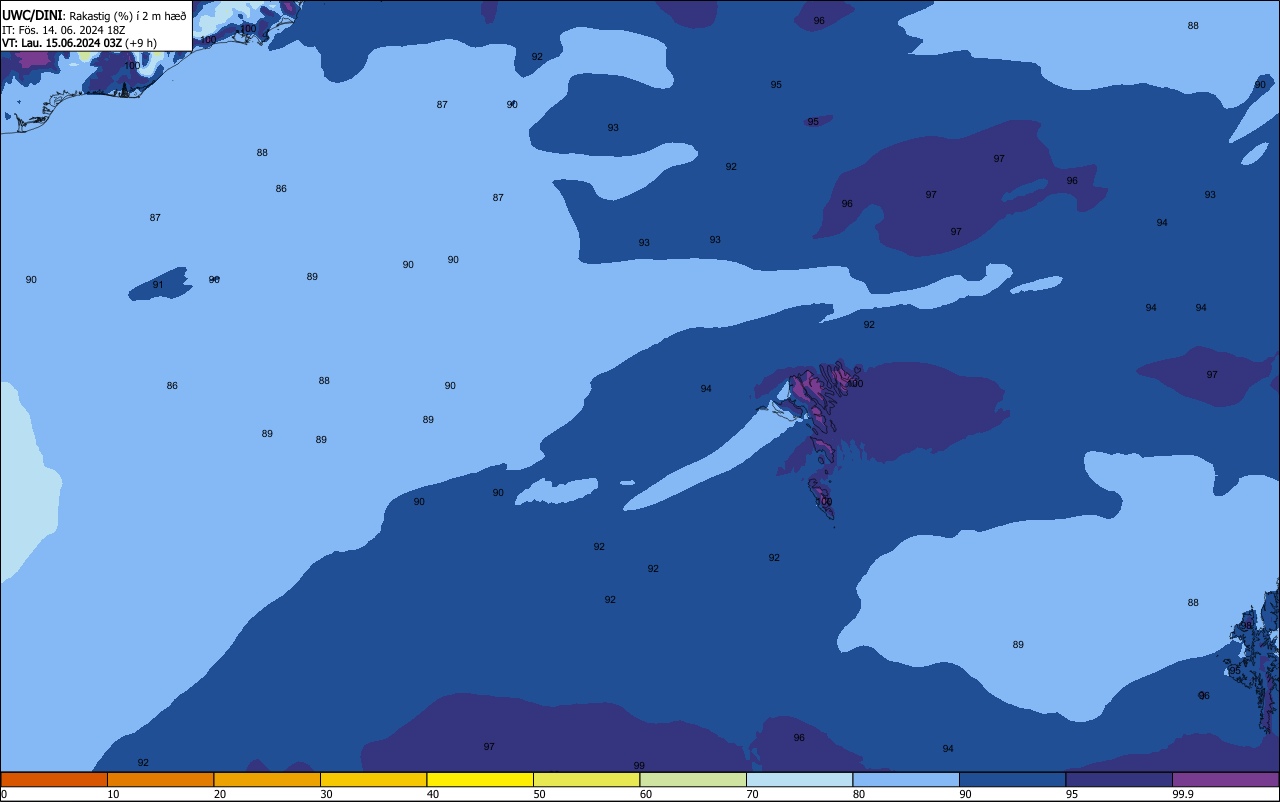
Task: Click the legend tick label '50'
Action: pyautogui.click(x=539, y=794)
